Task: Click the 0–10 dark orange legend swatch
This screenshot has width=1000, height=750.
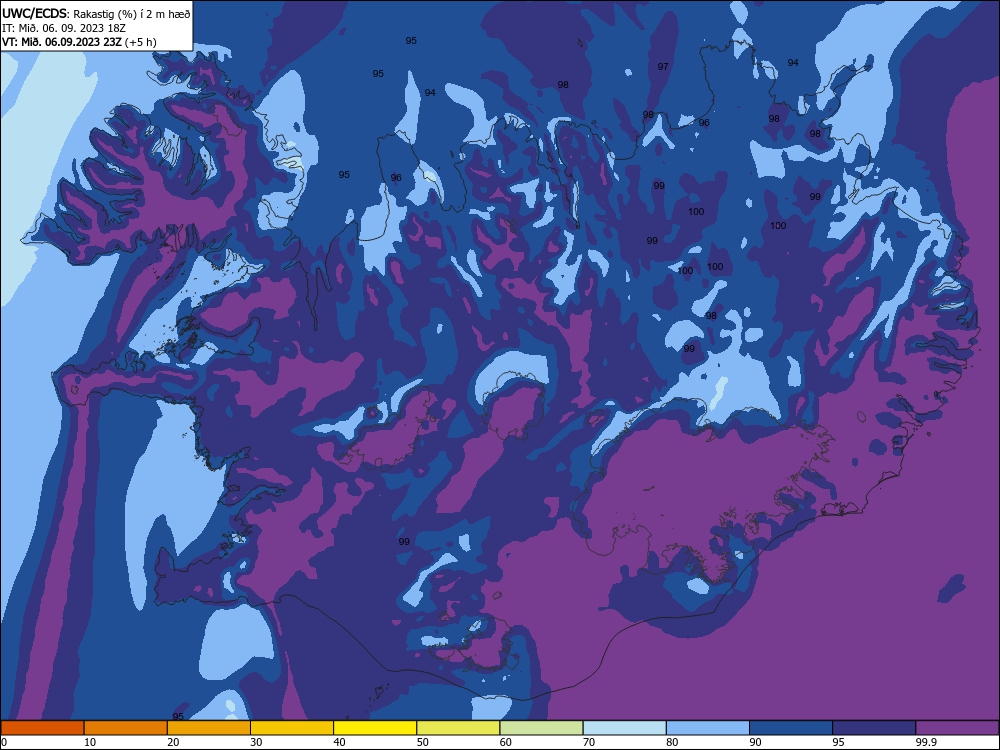Action: click(x=42, y=728)
